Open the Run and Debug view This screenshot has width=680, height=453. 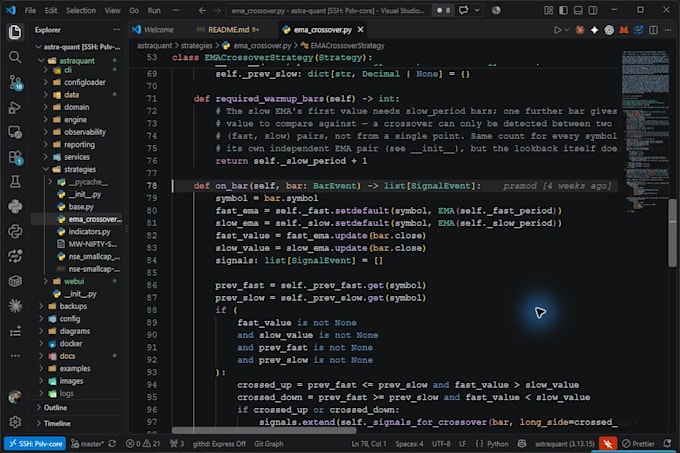[x=15, y=107]
